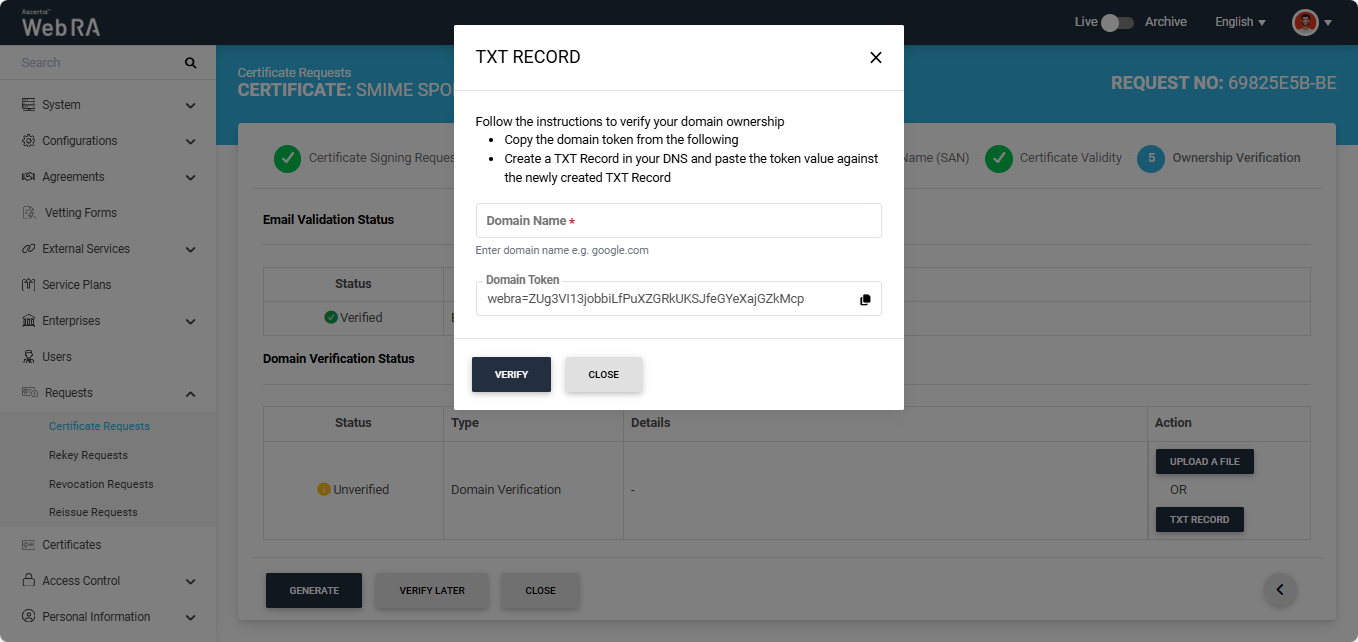The width and height of the screenshot is (1358, 642).
Task: Open the user avatar profile menu
Action: tap(1305, 22)
